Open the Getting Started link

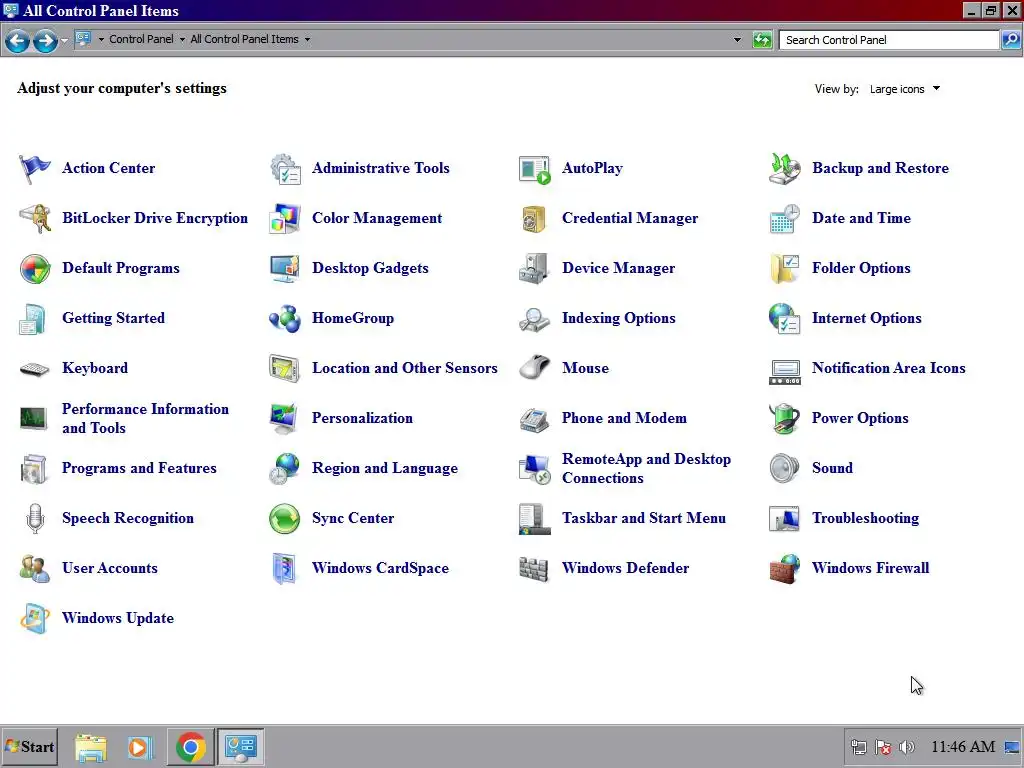pos(114,318)
